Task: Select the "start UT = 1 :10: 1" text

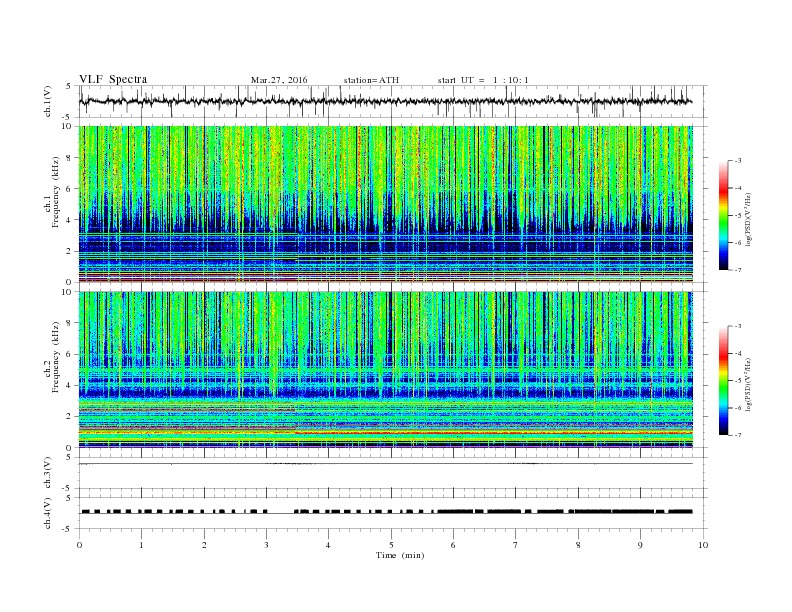Action: [483, 80]
